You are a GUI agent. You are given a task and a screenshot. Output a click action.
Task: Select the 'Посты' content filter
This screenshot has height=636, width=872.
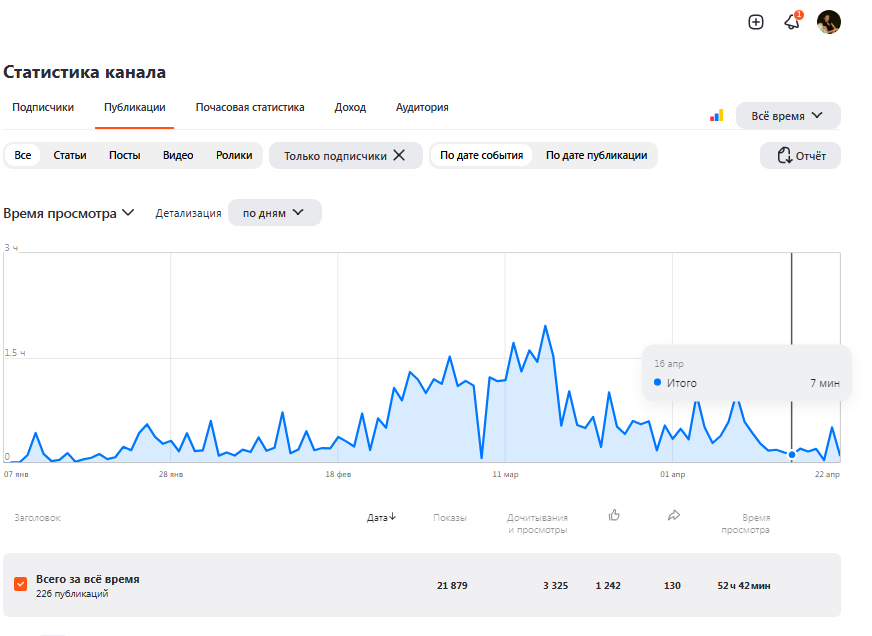click(x=125, y=155)
